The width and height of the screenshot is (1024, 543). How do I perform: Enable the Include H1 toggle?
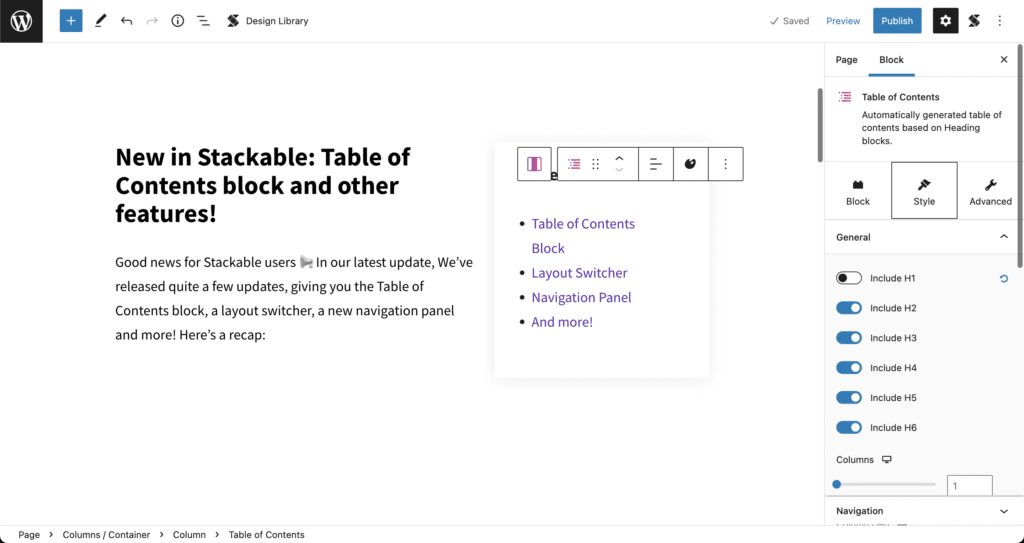point(849,278)
